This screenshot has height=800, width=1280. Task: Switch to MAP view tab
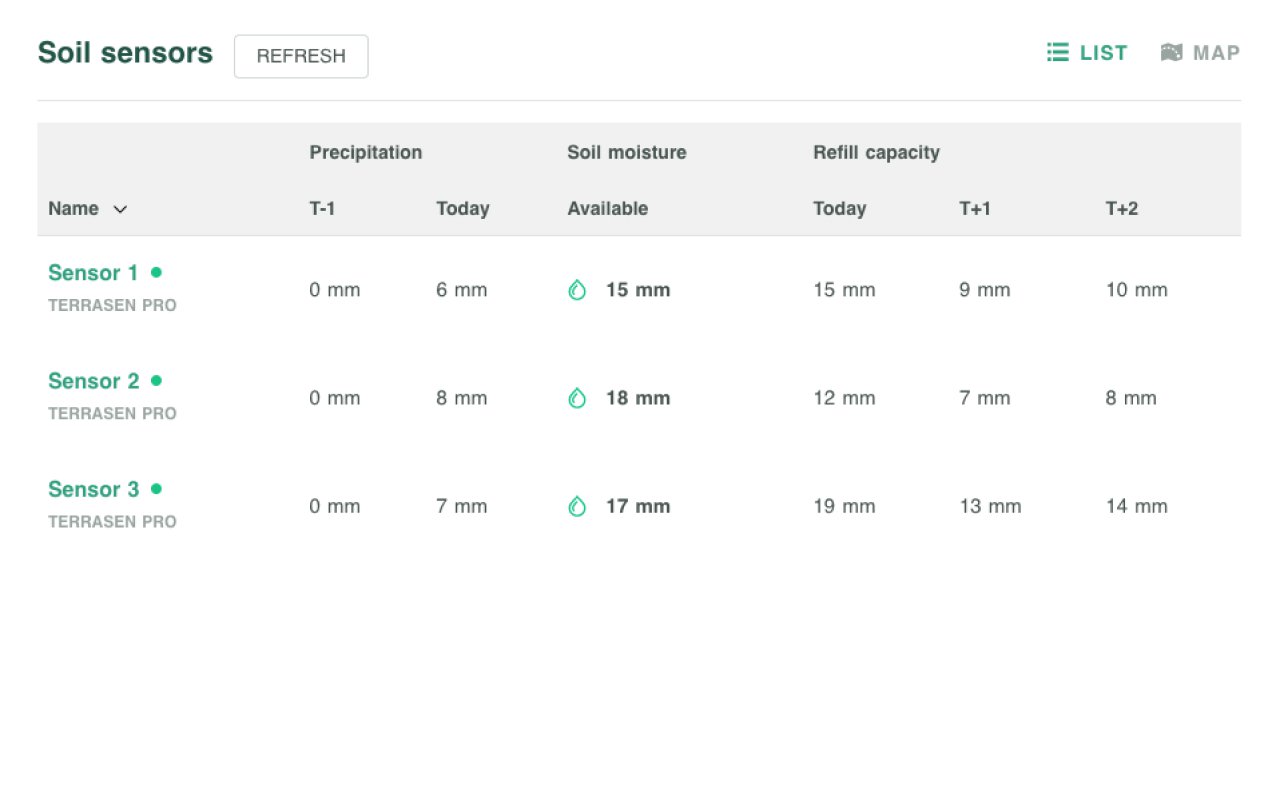point(1200,53)
